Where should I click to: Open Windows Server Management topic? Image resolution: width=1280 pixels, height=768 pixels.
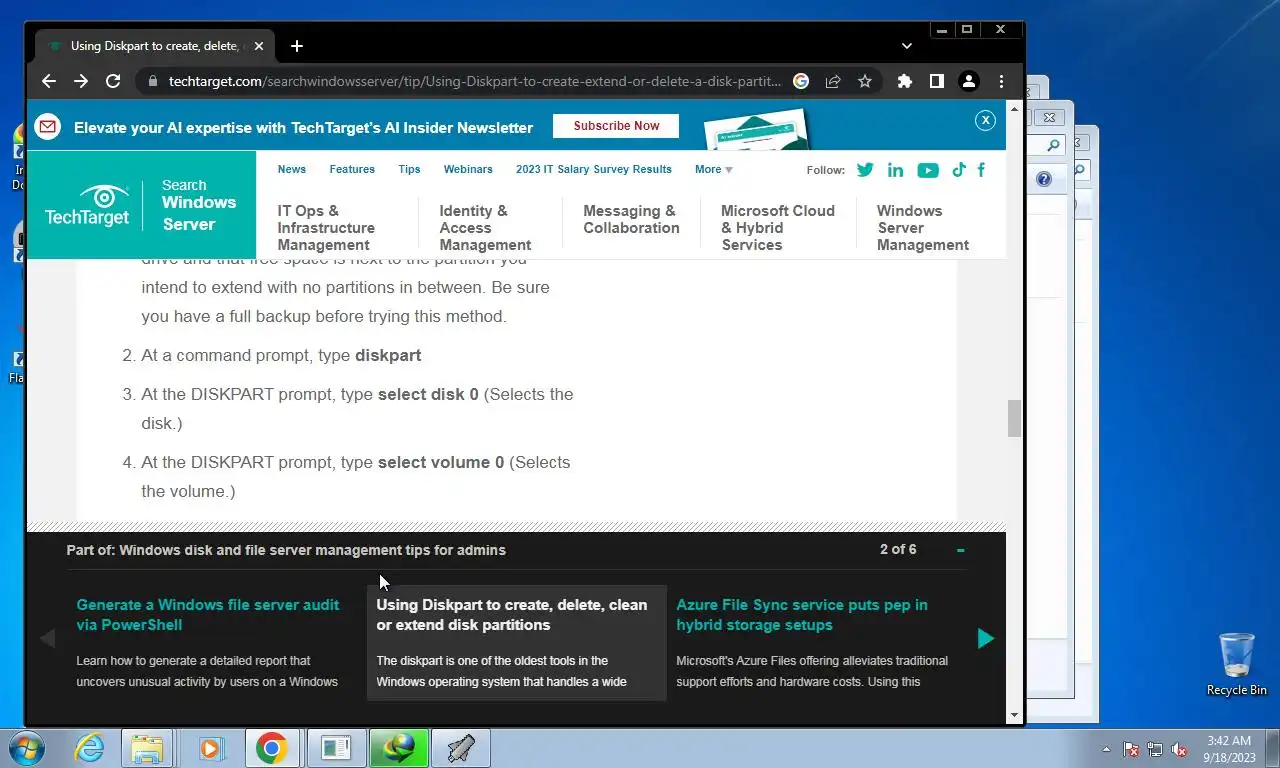pyautogui.click(x=923, y=228)
